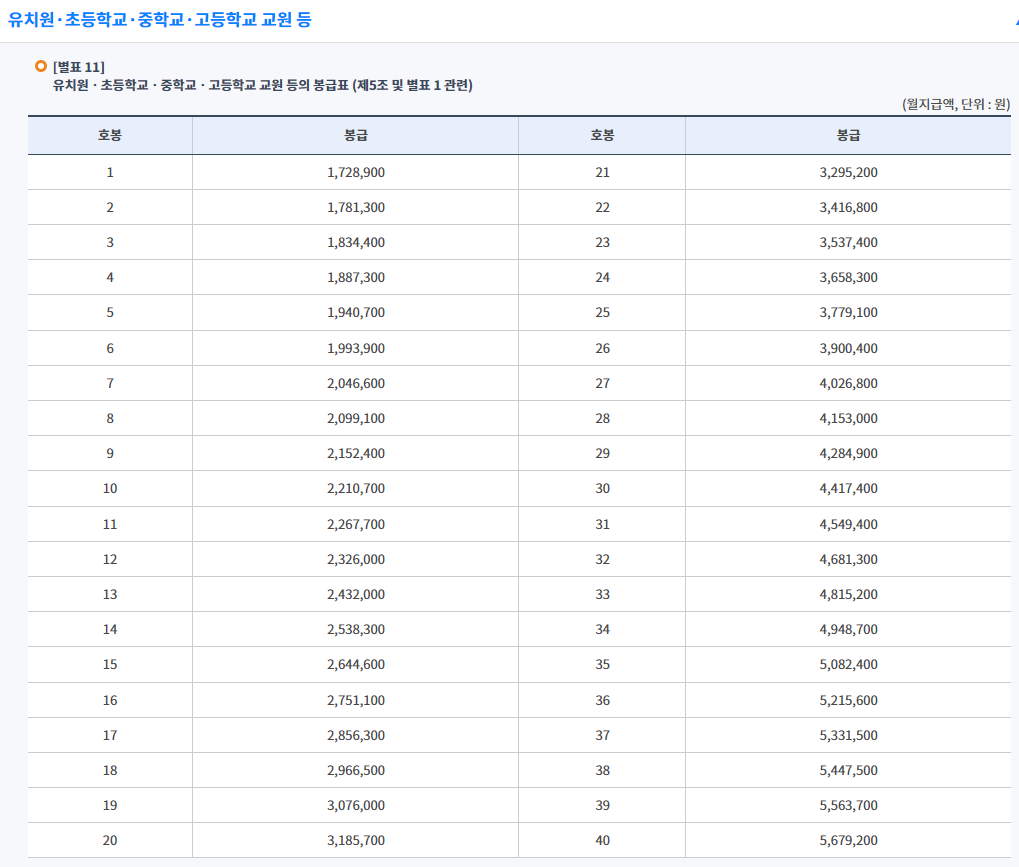
Task: Click the salary cell 4,153,000
Action: pos(848,419)
